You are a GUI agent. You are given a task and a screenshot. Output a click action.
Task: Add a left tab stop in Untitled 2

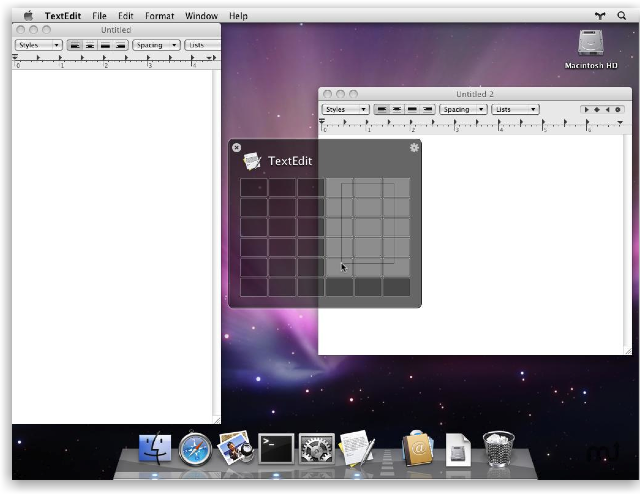tap(587, 109)
